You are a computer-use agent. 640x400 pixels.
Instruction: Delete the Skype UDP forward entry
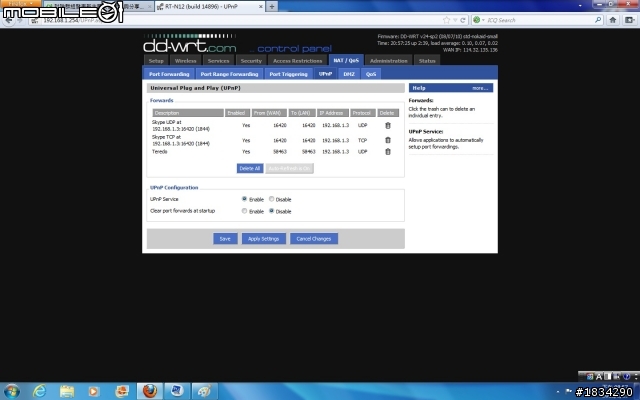tap(388, 126)
